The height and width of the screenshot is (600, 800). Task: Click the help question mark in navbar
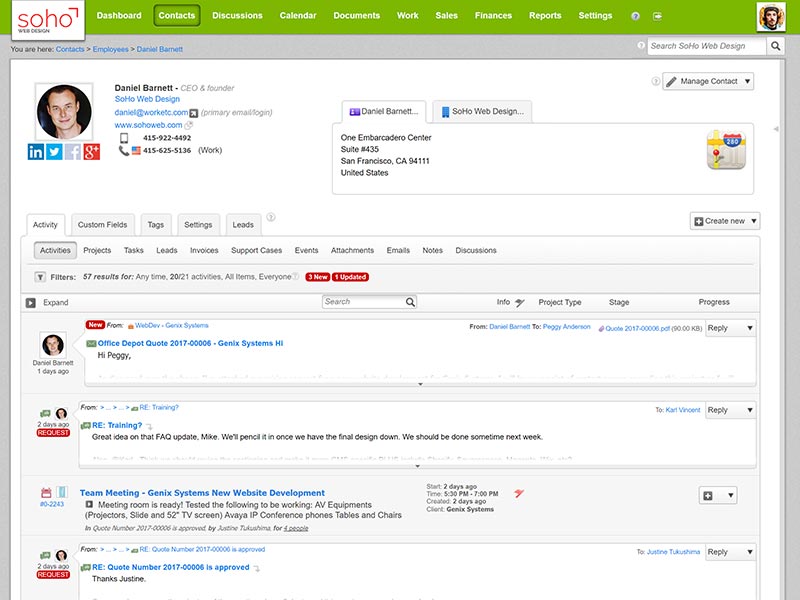[x=636, y=16]
